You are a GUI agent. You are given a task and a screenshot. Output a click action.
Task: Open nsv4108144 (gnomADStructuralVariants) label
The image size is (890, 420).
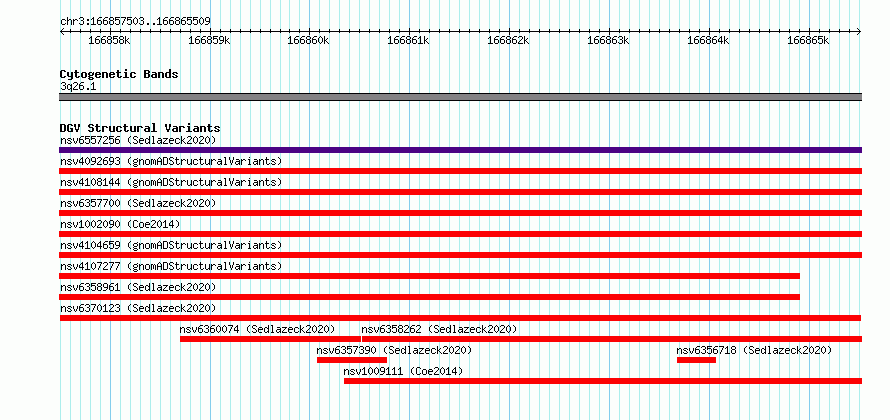pos(171,182)
